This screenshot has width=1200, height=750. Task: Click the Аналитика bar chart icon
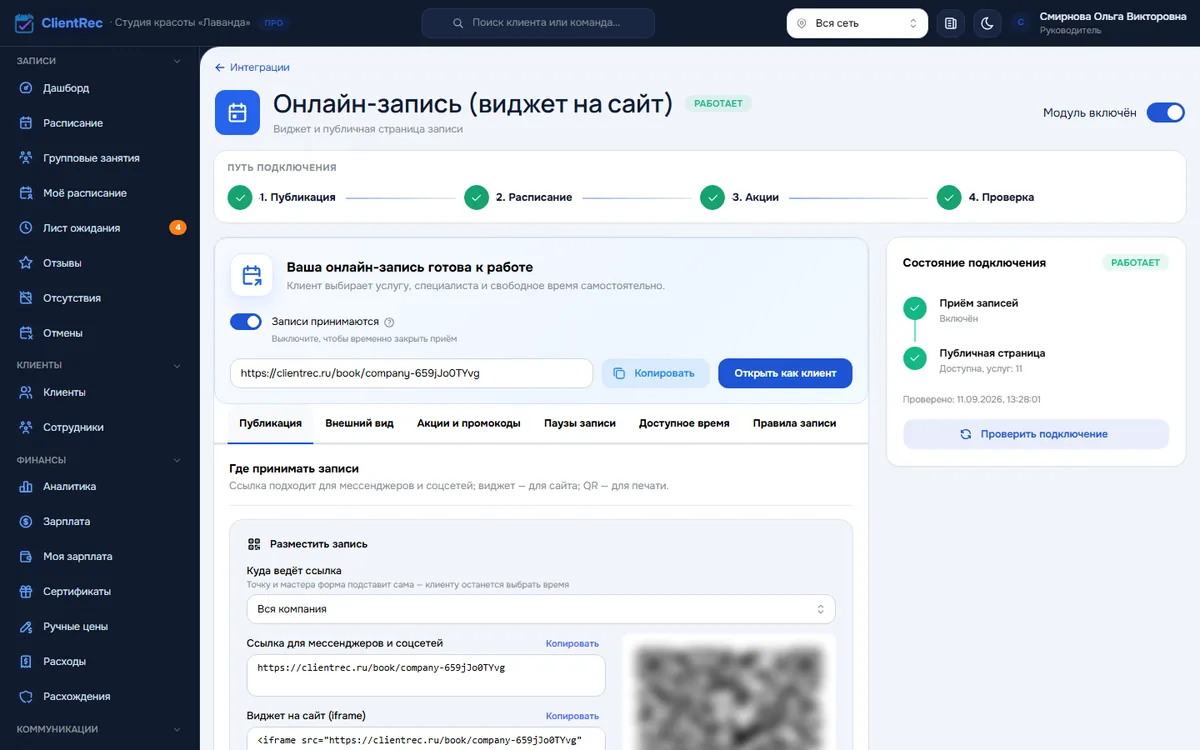pyautogui.click(x=26, y=487)
